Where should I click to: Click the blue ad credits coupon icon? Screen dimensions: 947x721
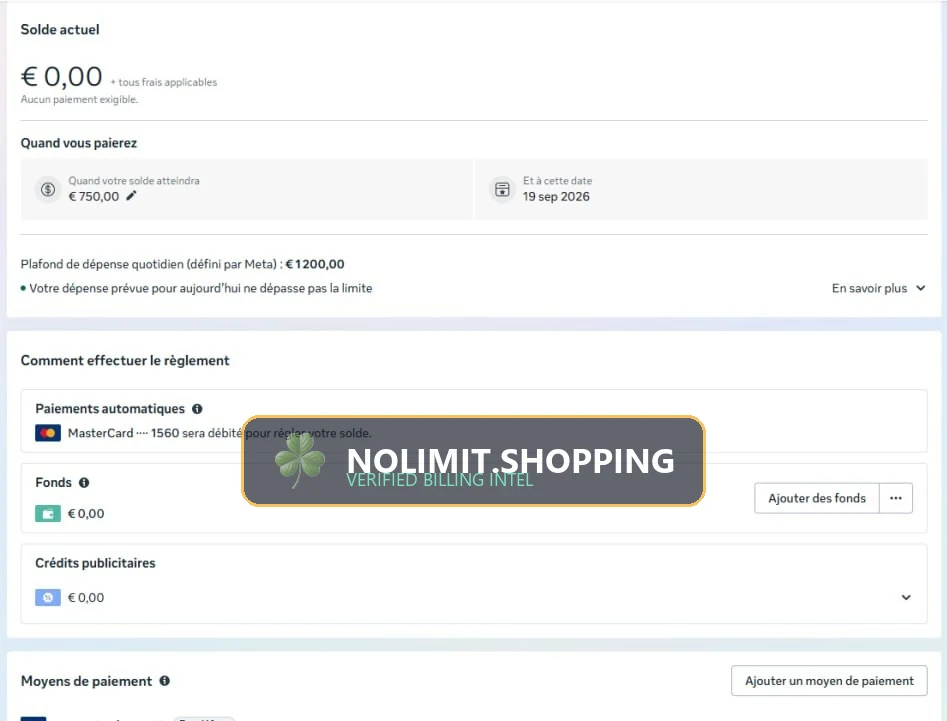point(48,597)
